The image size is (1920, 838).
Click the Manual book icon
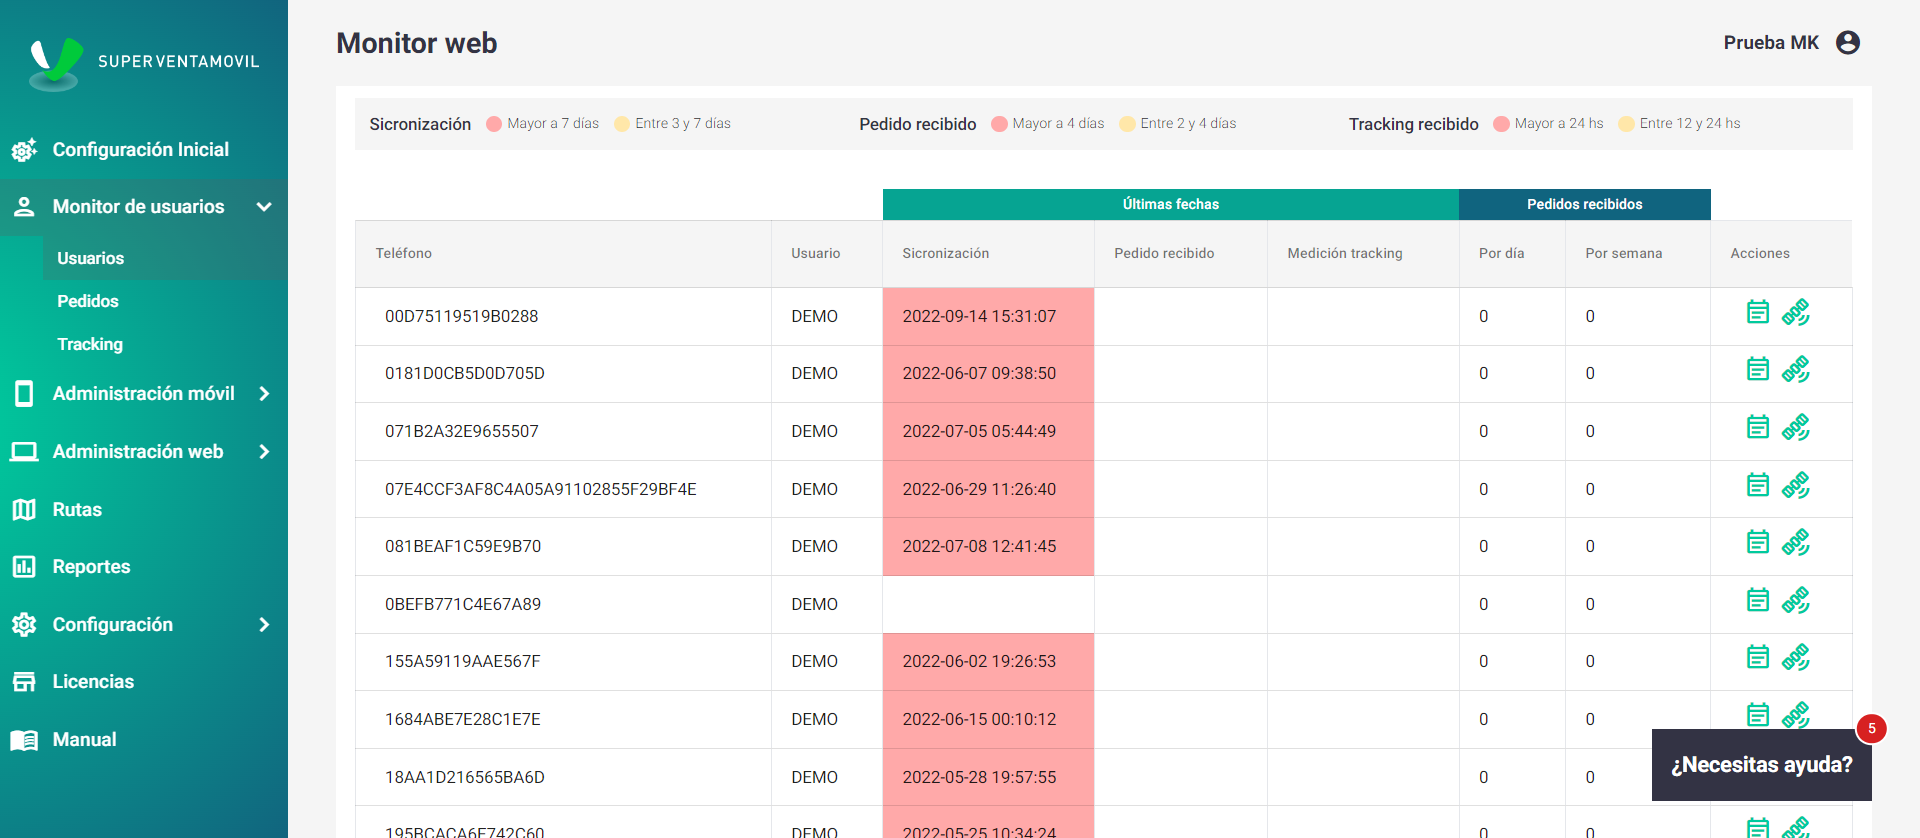tap(24, 740)
